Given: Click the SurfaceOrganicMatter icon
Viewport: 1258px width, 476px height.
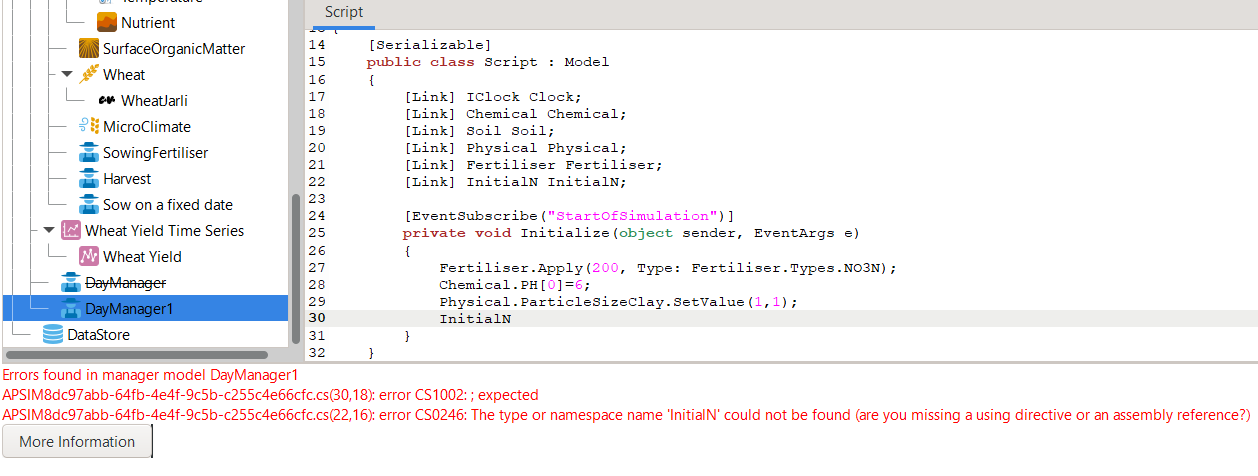Looking at the screenshot, I should pos(88,48).
